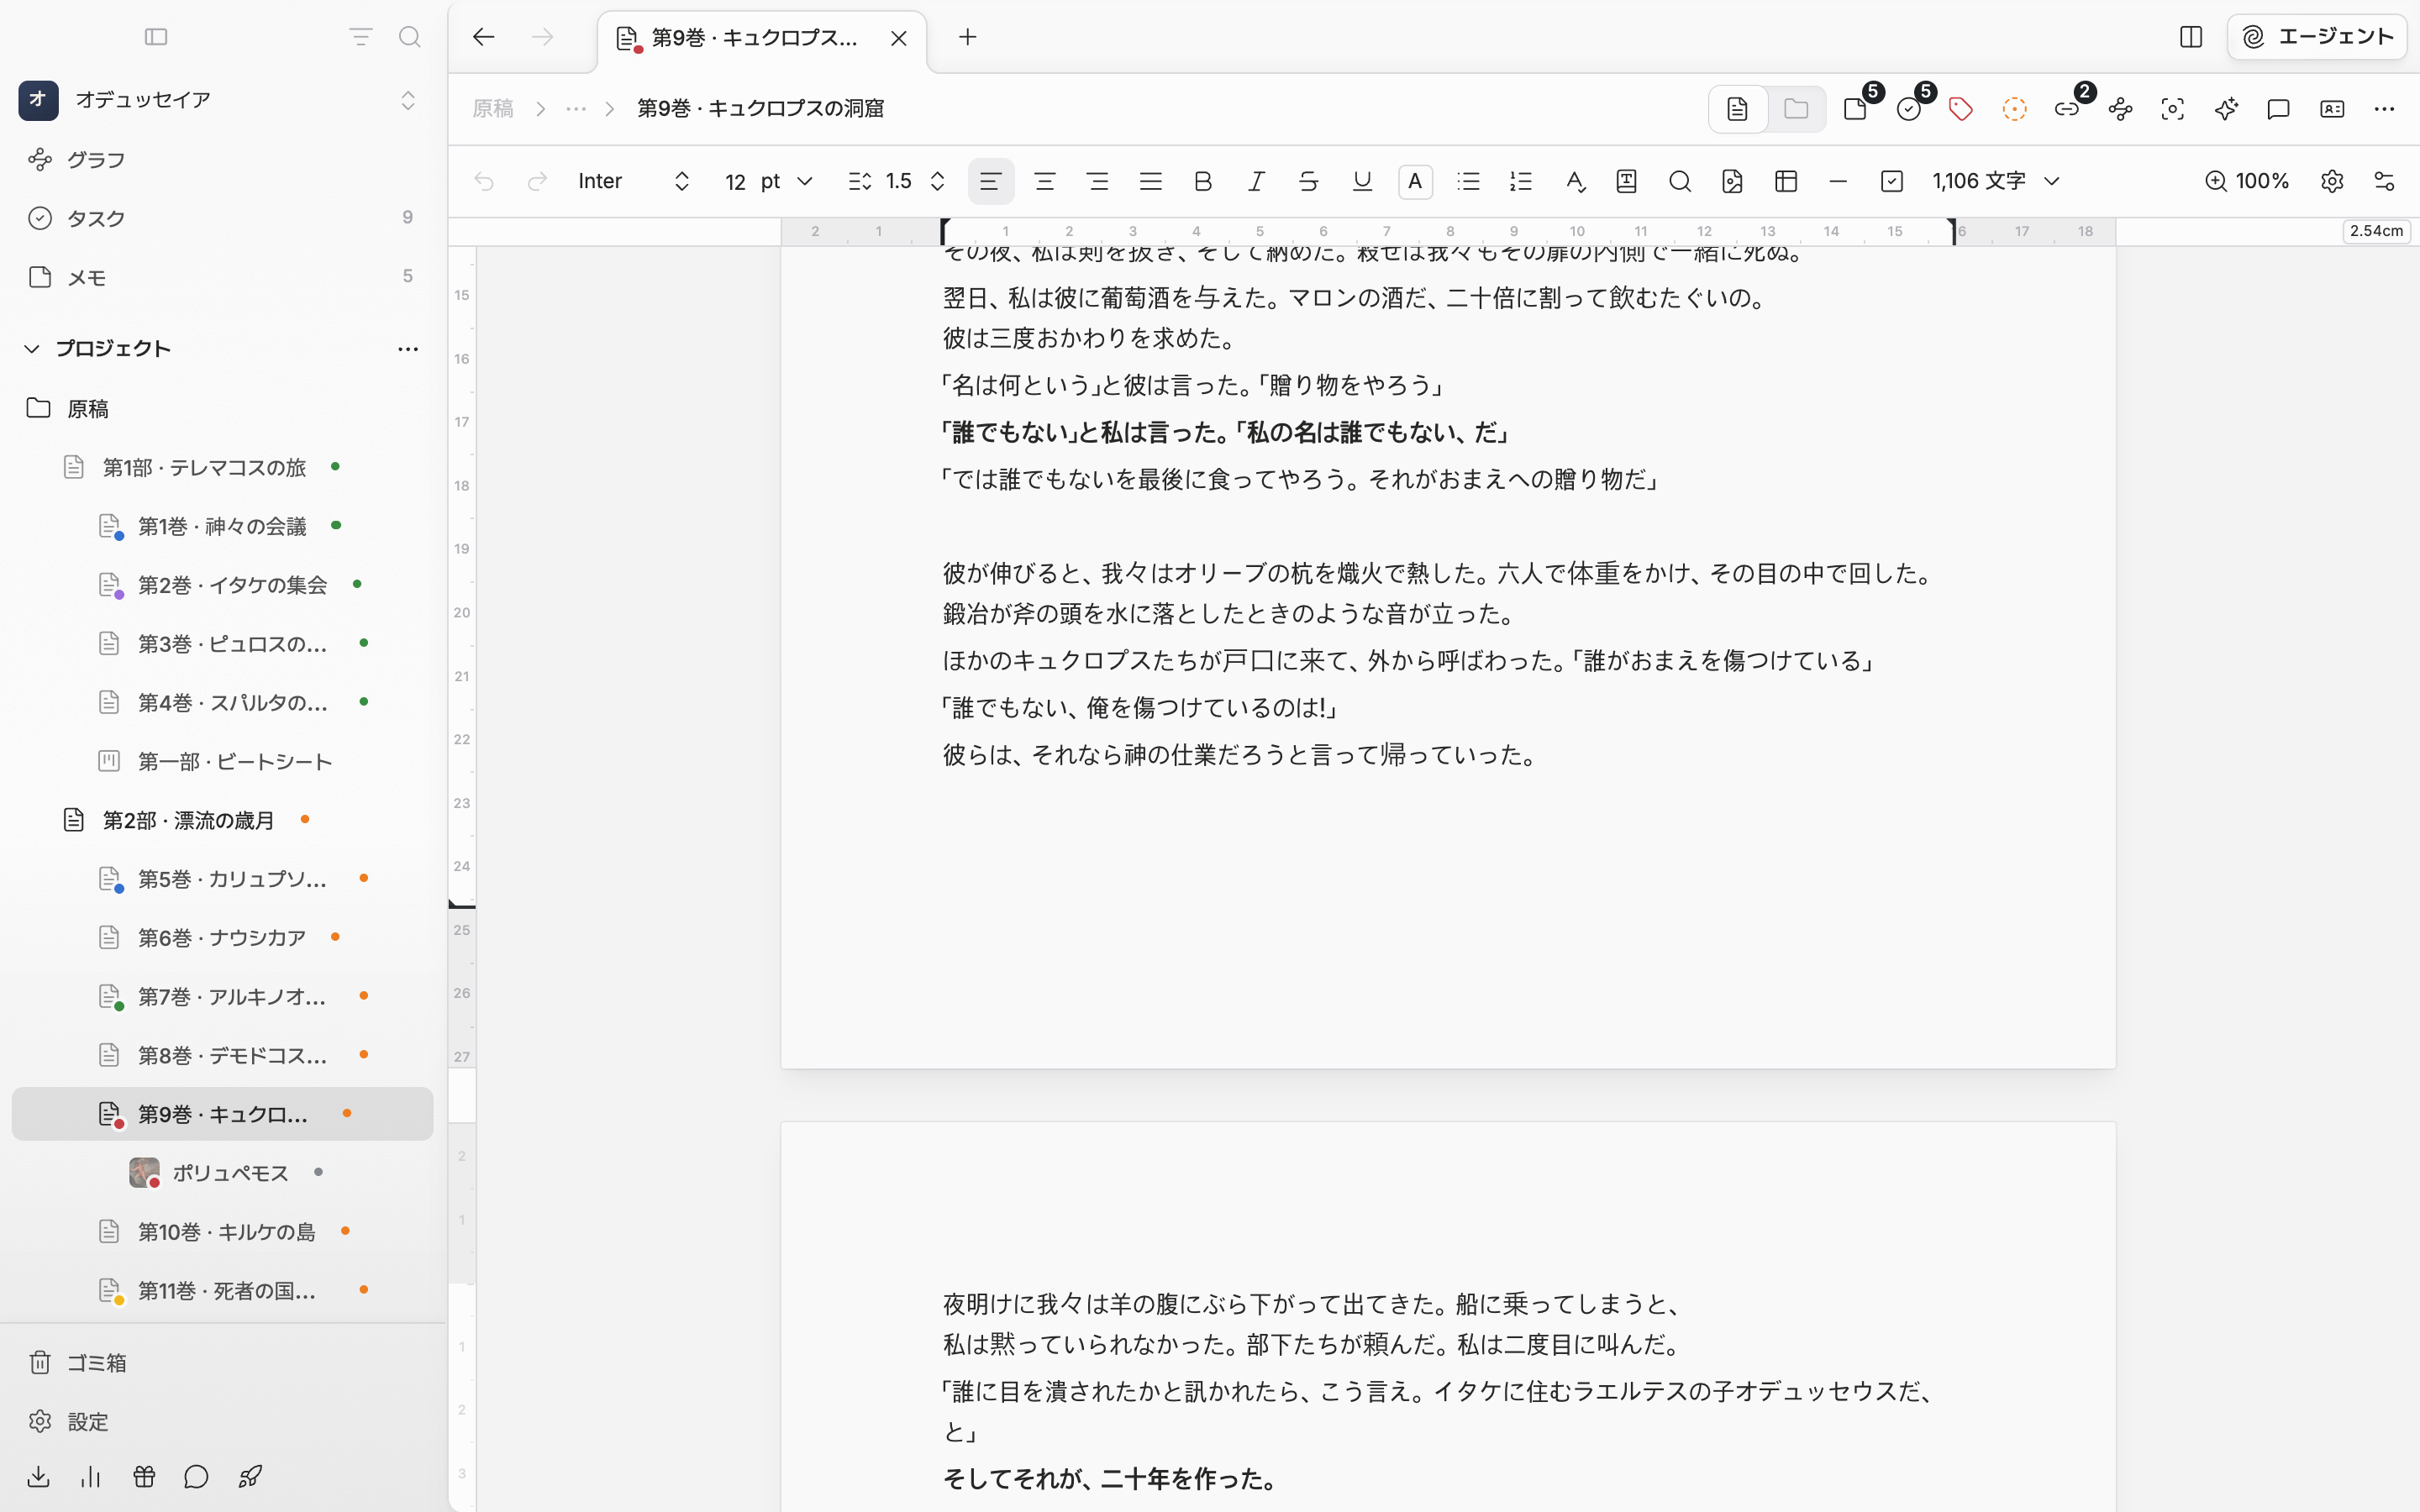This screenshot has height=1512, width=2420.
Task: Open the tag icon in header
Action: click(1960, 109)
